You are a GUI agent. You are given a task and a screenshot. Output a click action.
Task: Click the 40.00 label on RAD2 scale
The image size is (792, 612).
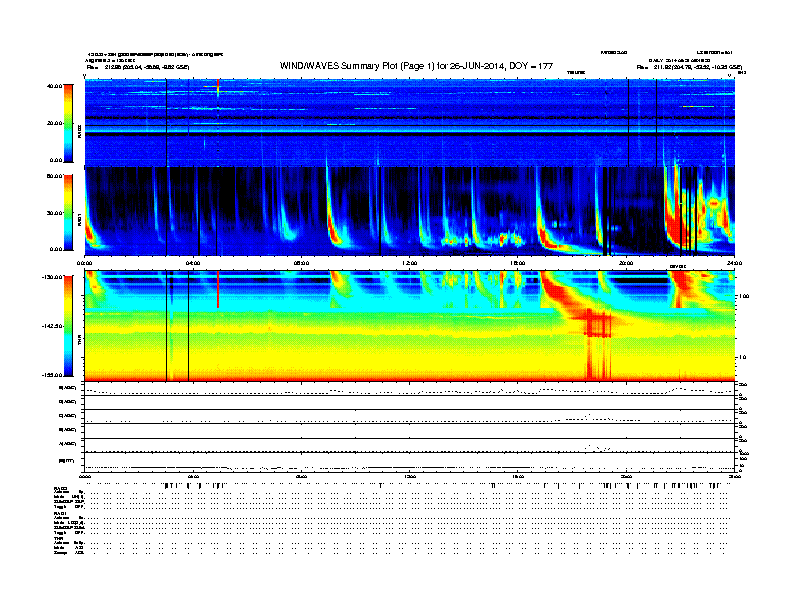pyautogui.click(x=54, y=86)
